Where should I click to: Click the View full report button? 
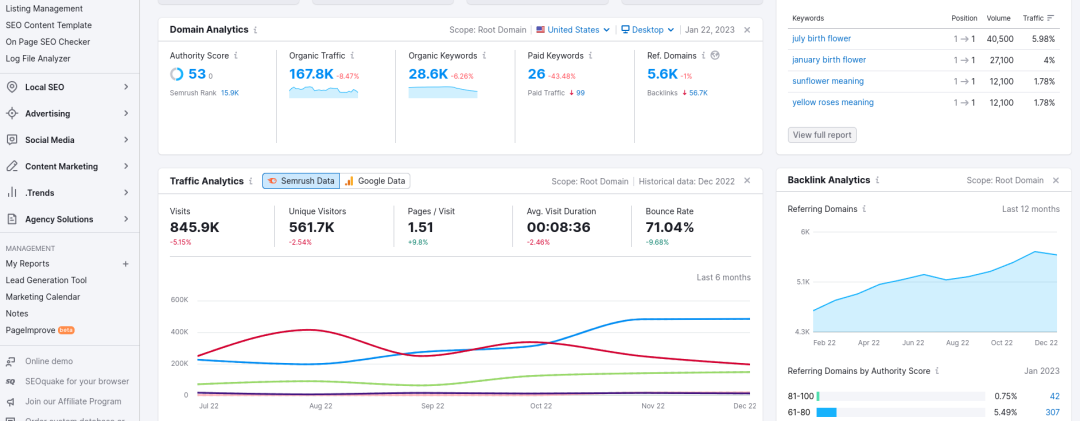click(822, 135)
